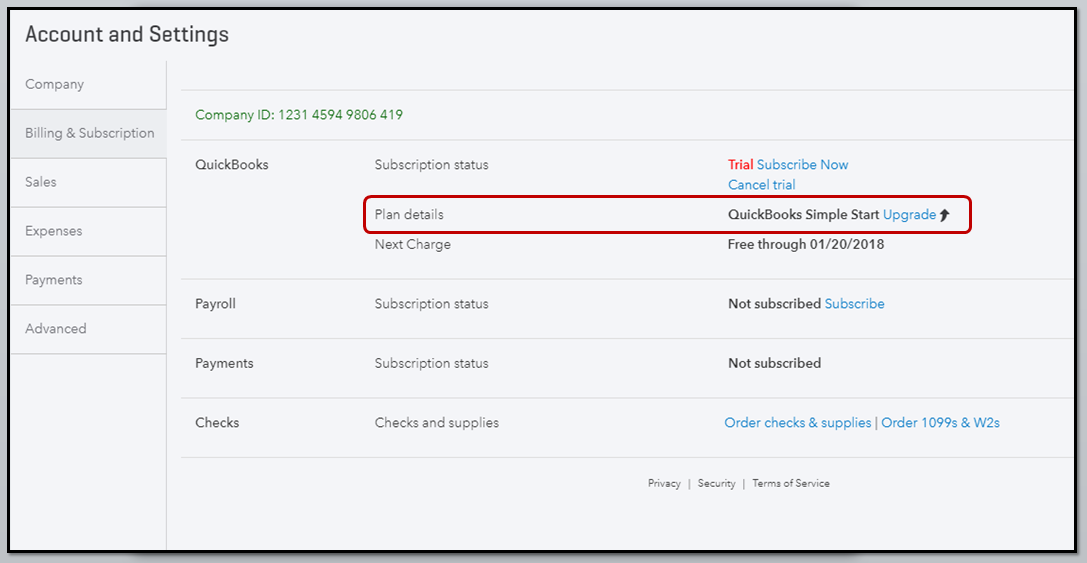Select the Billing & Subscription tab
Viewport: 1087px width, 563px height.
click(x=89, y=133)
